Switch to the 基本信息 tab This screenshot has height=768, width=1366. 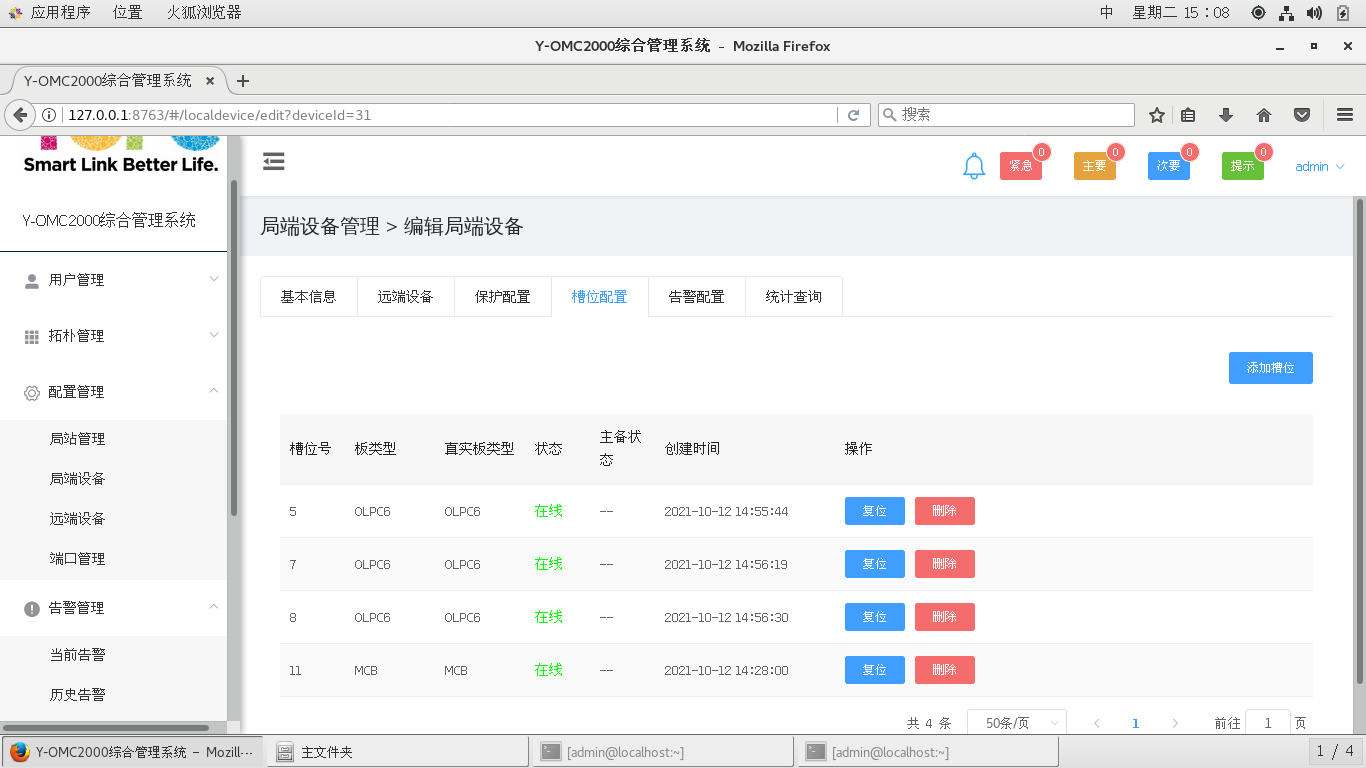[308, 297]
